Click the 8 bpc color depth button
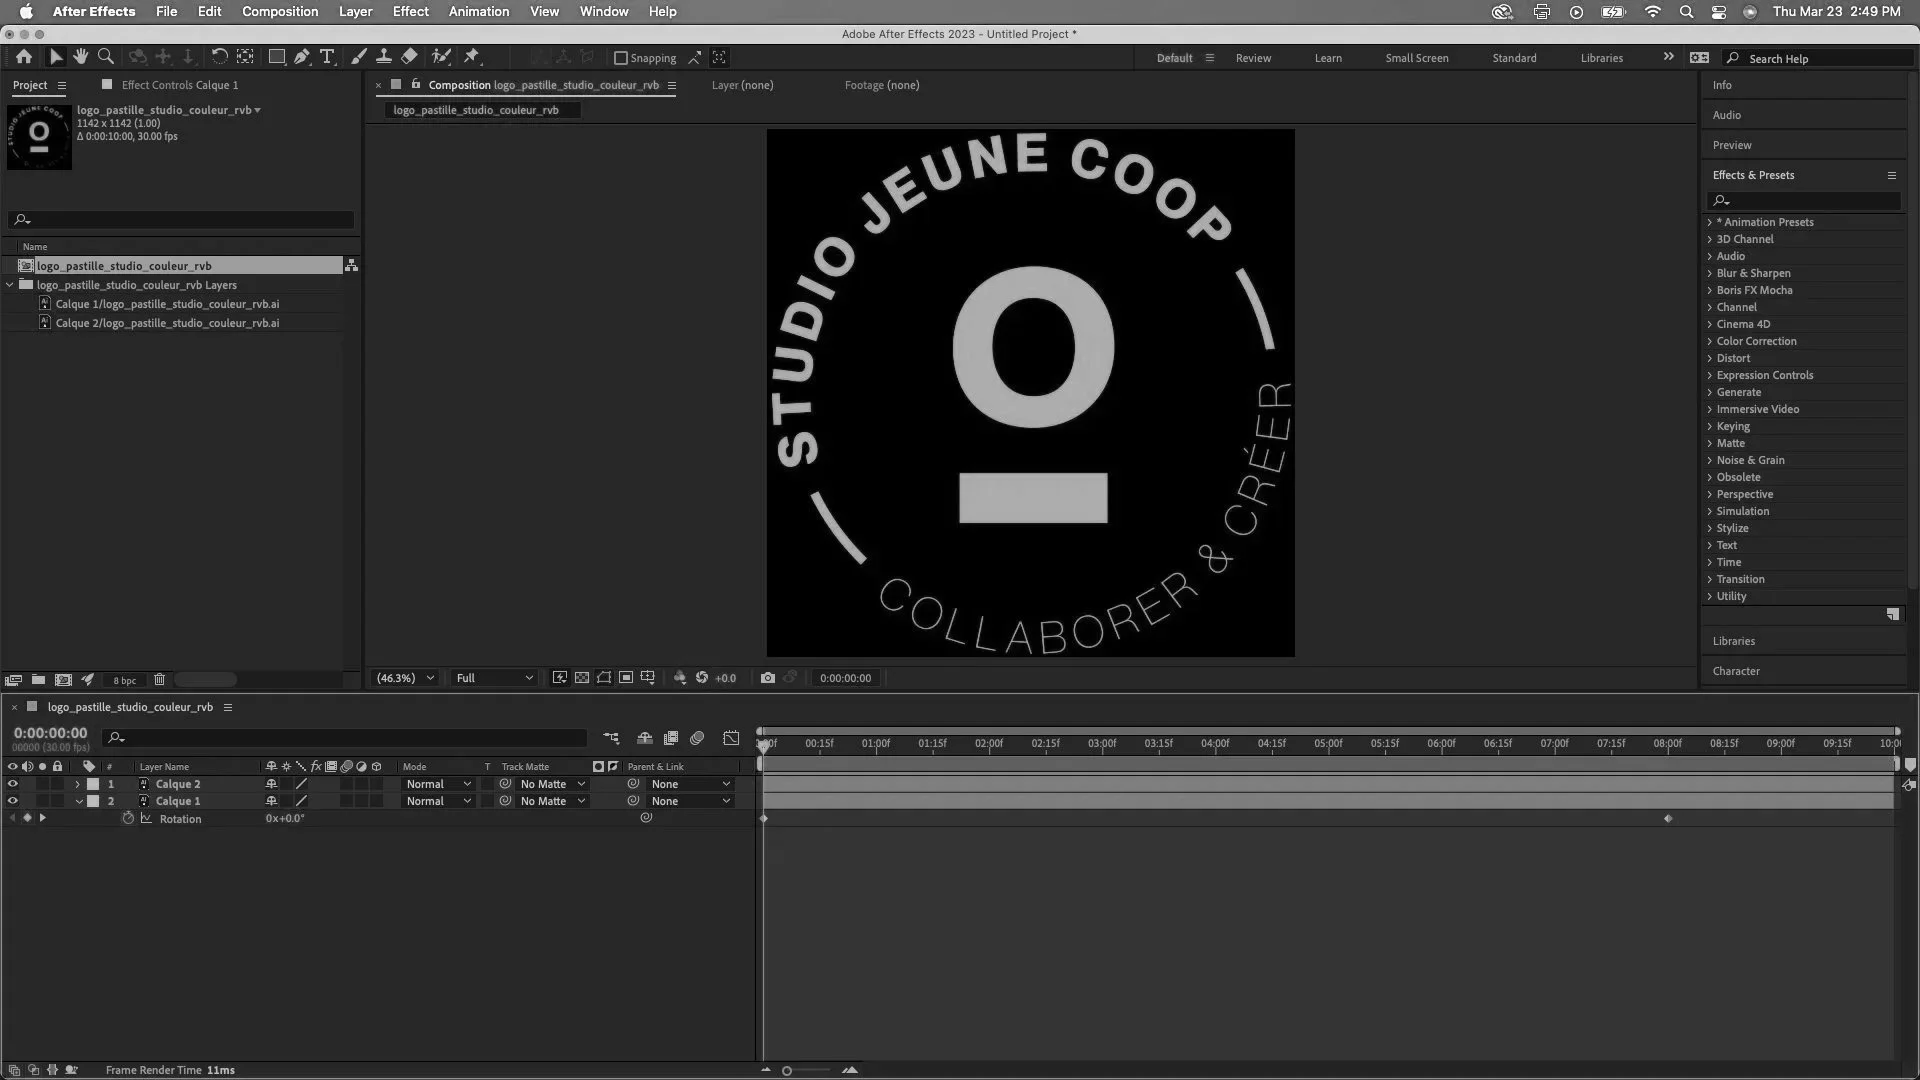 coord(125,680)
